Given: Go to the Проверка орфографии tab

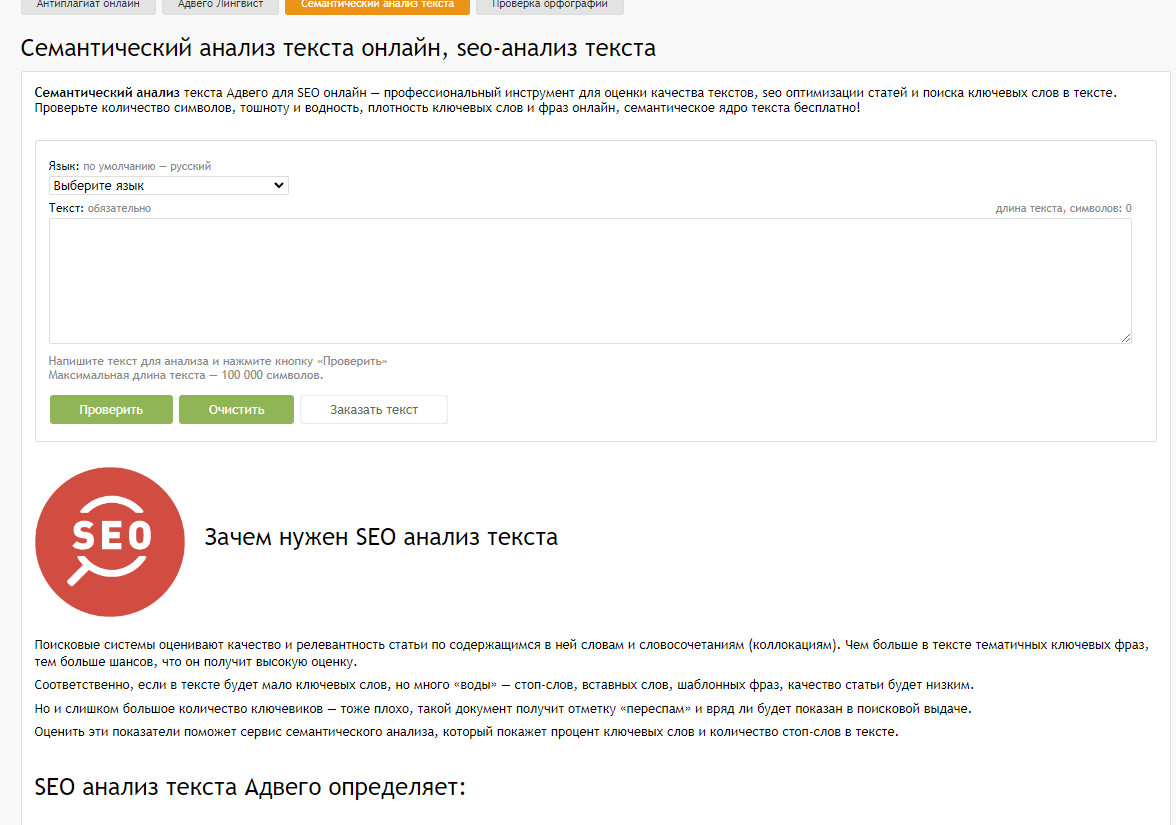Looking at the screenshot, I should tap(549, 5).
